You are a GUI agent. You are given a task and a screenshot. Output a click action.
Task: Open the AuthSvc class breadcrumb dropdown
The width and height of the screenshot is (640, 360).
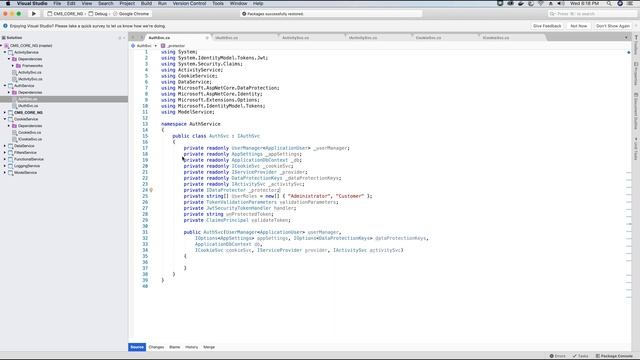pos(144,46)
